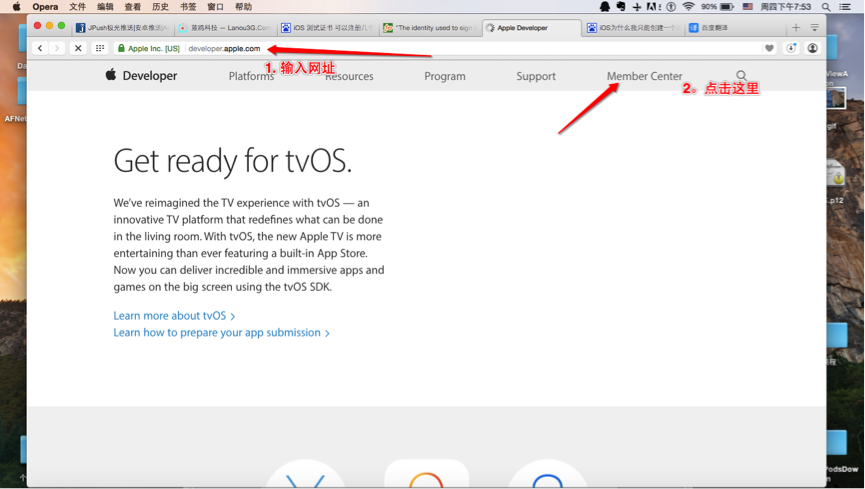865x489 pixels.
Task: Click the Member Center link
Action: (x=644, y=76)
